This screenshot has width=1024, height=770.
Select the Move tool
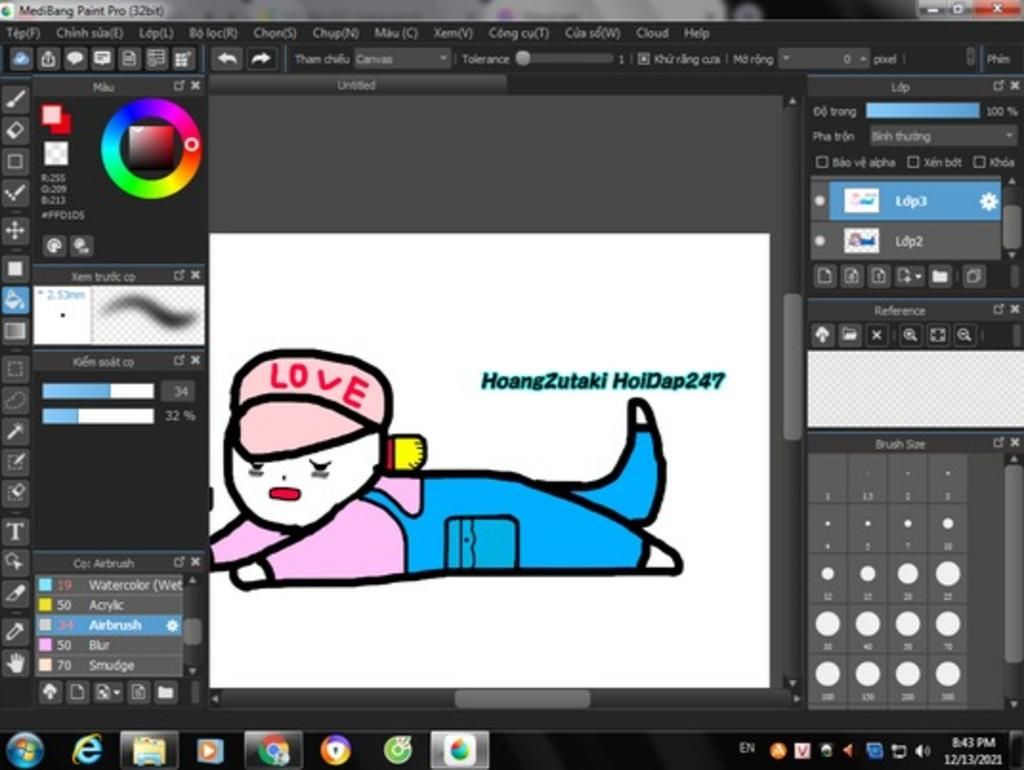point(16,230)
